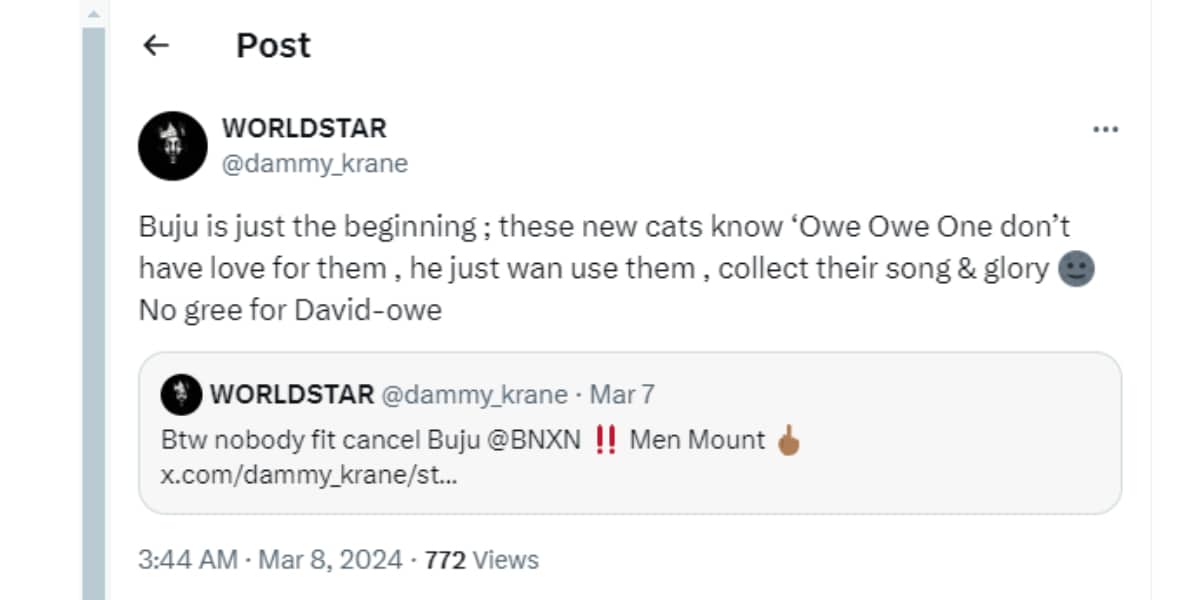Click the 'Post' page heading
This screenshot has height=600, width=1200.
pyautogui.click(x=273, y=45)
